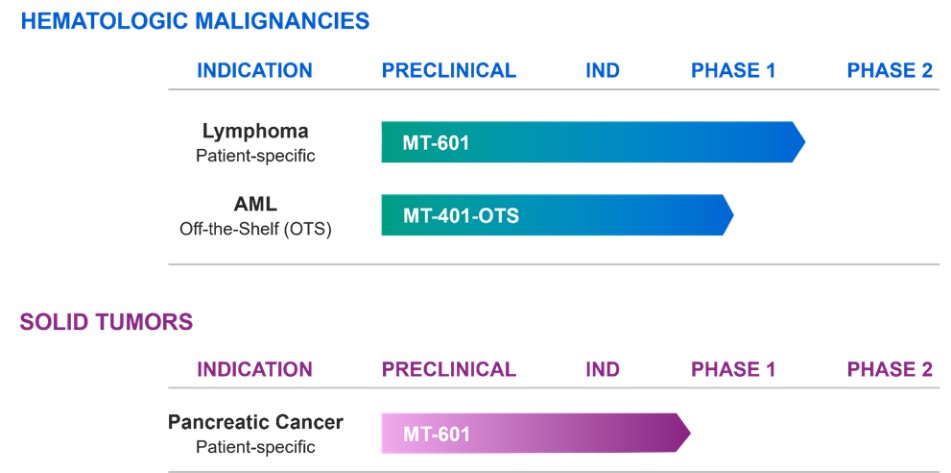This screenshot has height=473, width=951.
Task: Select the Indication header under Solid Tumors
Action: point(254,369)
